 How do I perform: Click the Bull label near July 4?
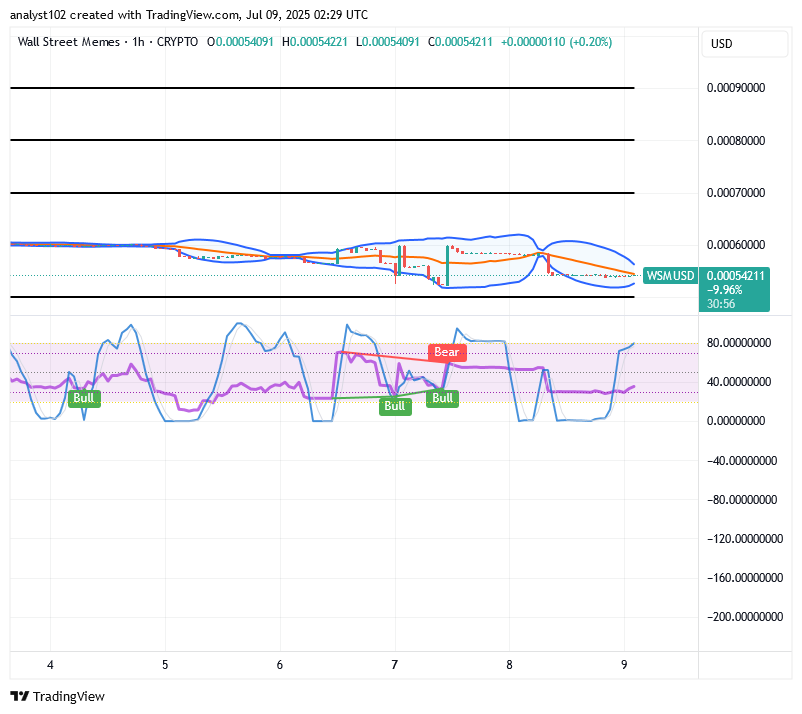pos(84,398)
